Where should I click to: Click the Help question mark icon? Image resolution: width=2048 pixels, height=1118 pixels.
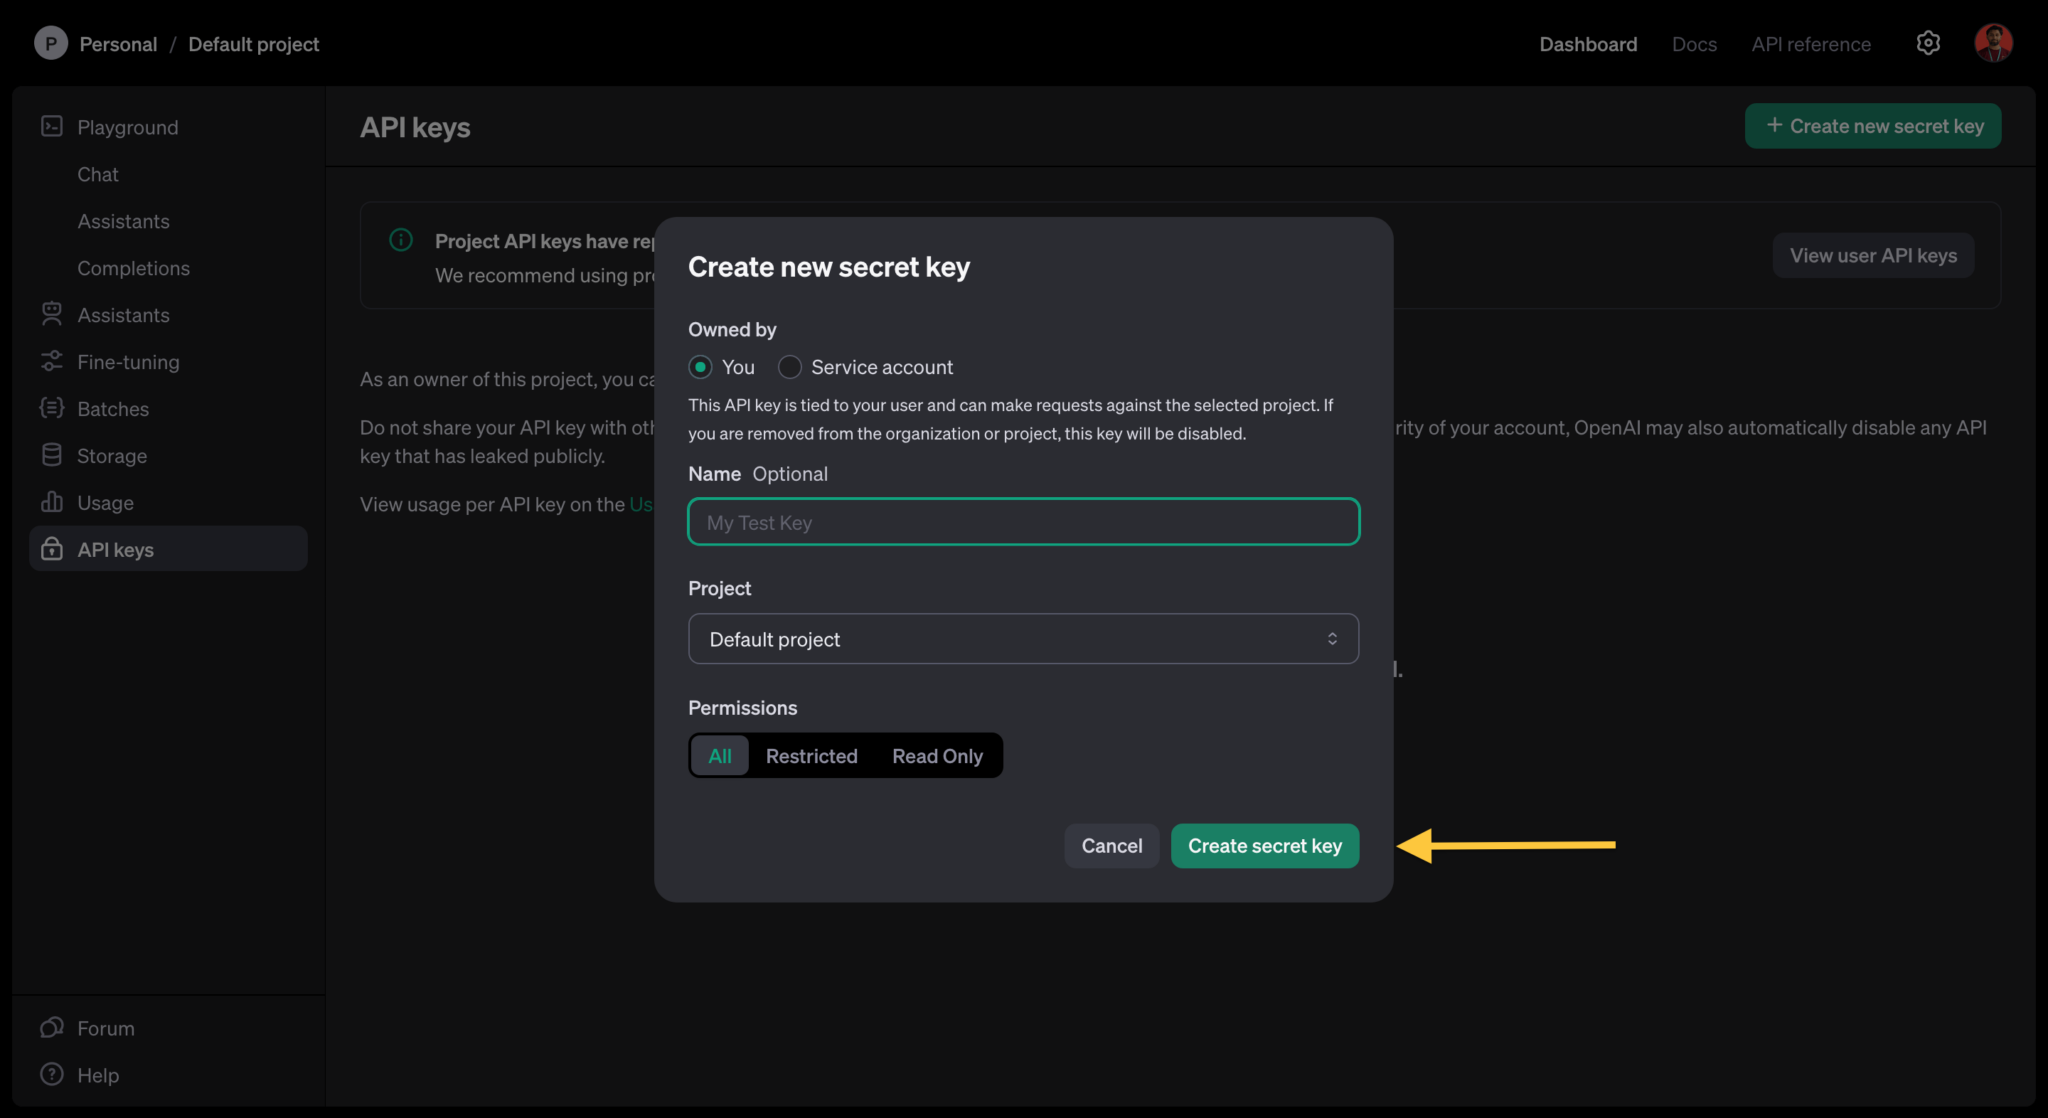(52, 1074)
